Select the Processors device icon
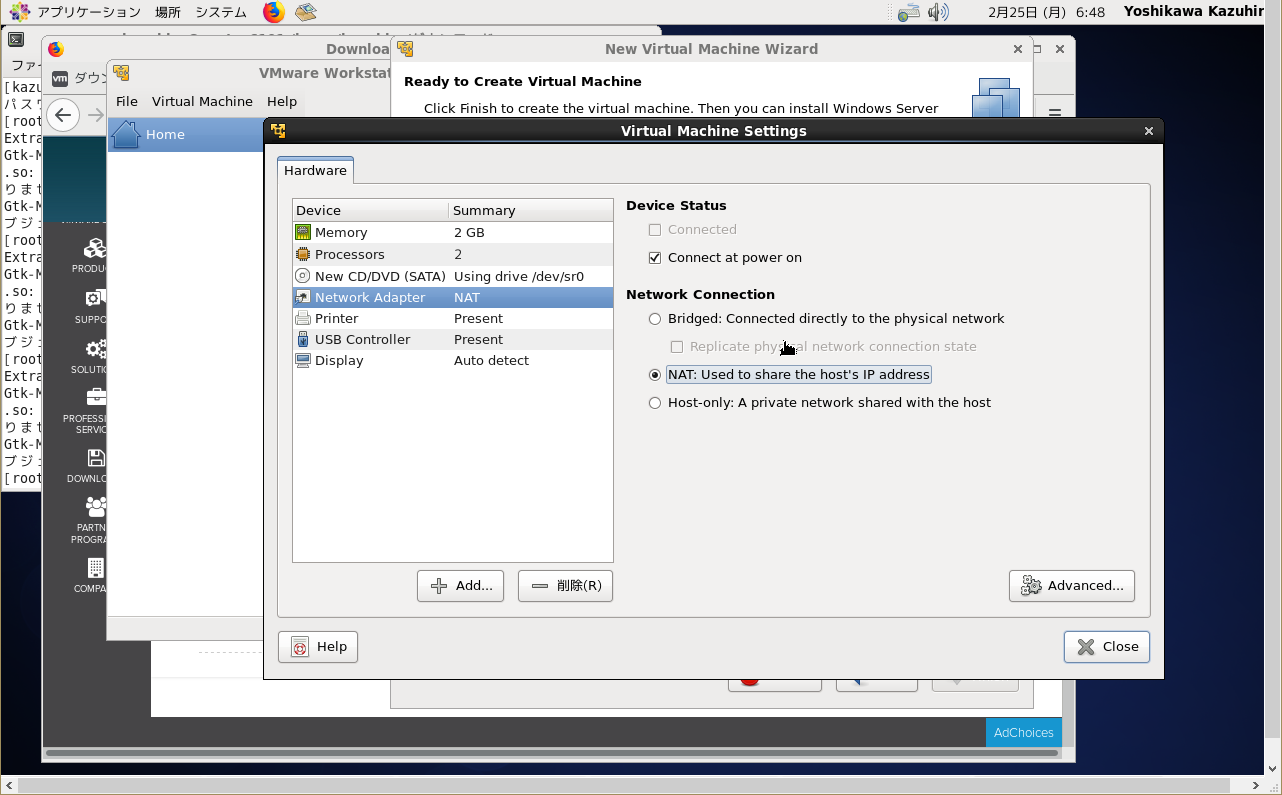1282x795 pixels. 303,254
